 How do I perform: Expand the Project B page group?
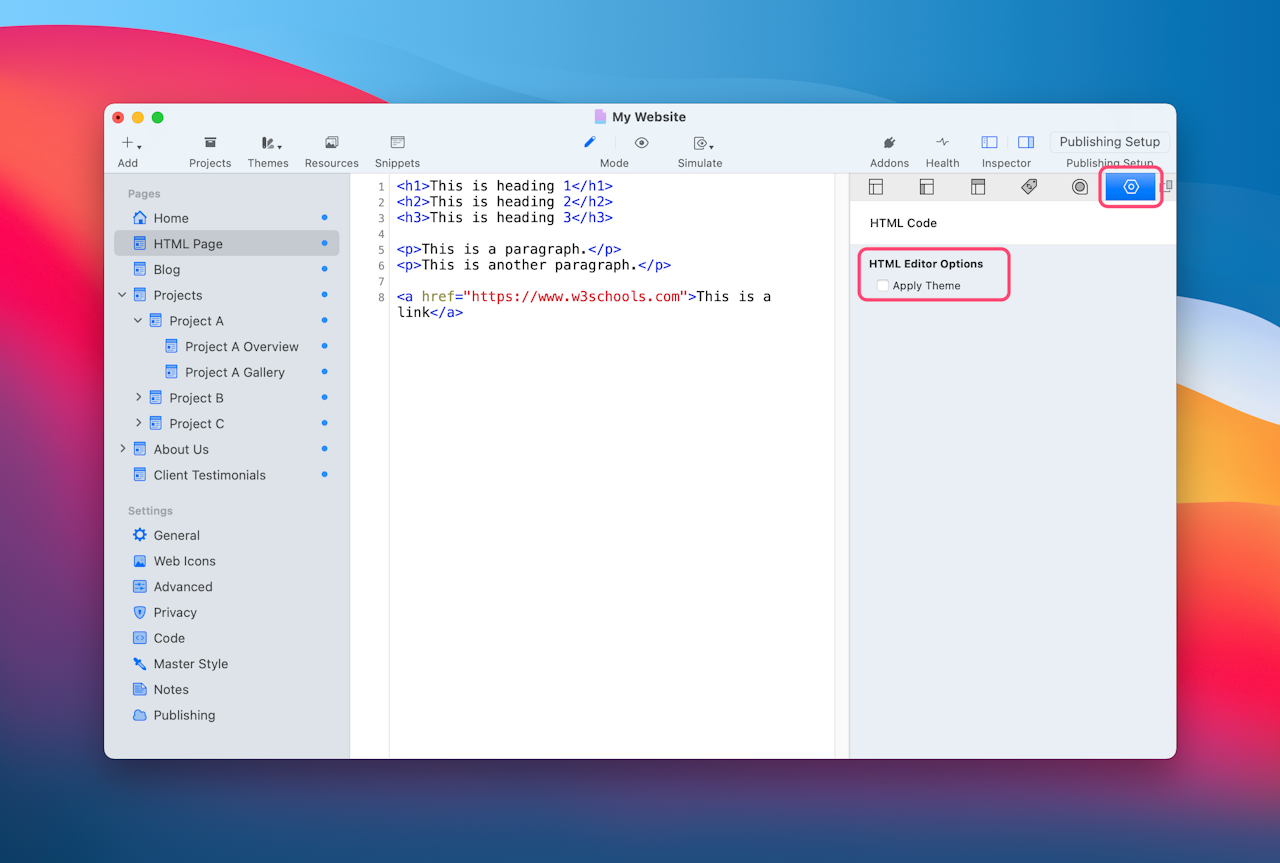click(x=139, y=398)
